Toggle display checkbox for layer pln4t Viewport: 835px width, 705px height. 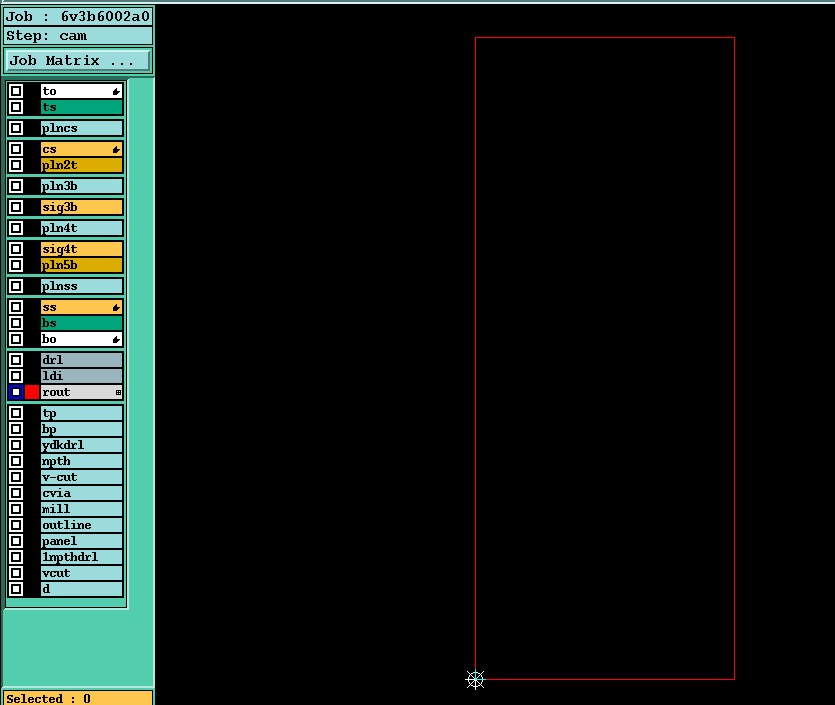(x=16, y=228)
